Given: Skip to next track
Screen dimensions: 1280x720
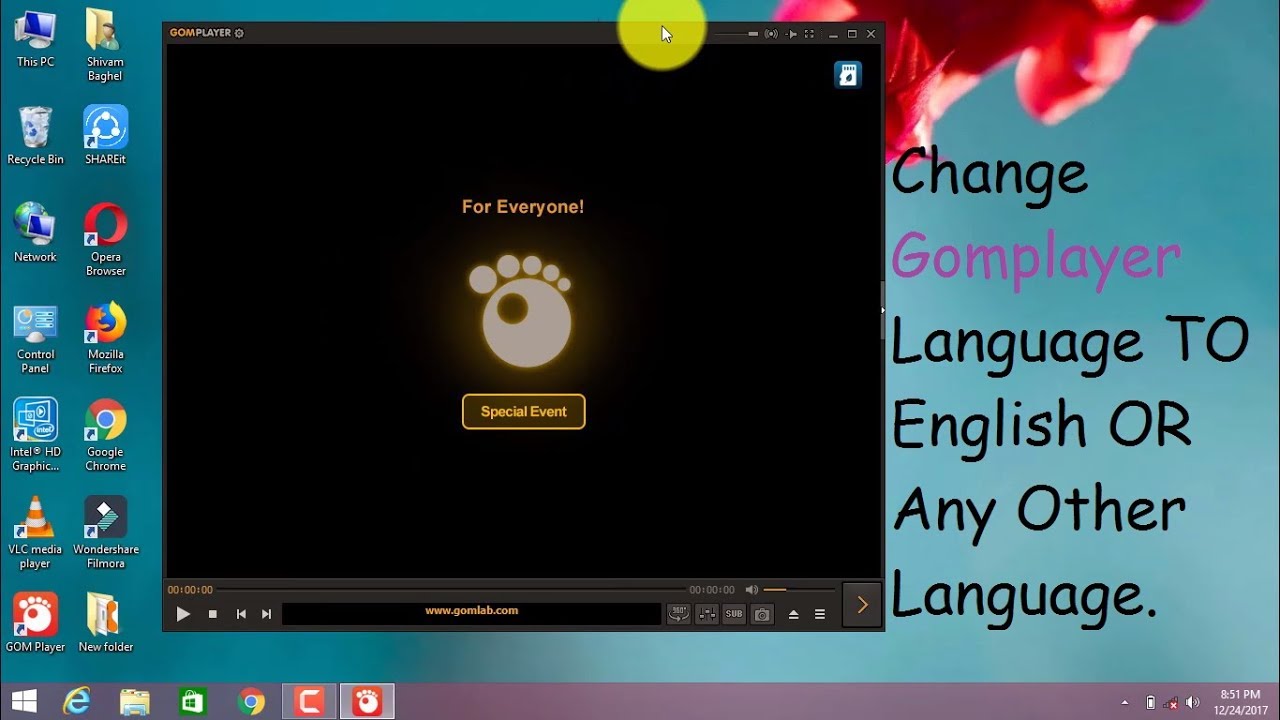Looking at the screenshot, I should [x=266, y=614].
